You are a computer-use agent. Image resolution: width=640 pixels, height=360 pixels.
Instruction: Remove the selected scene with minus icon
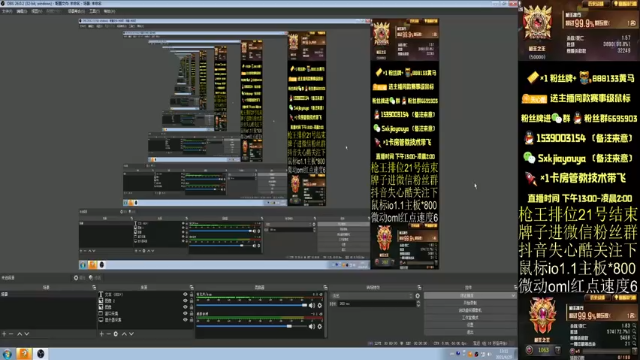[x=11, y=334]
